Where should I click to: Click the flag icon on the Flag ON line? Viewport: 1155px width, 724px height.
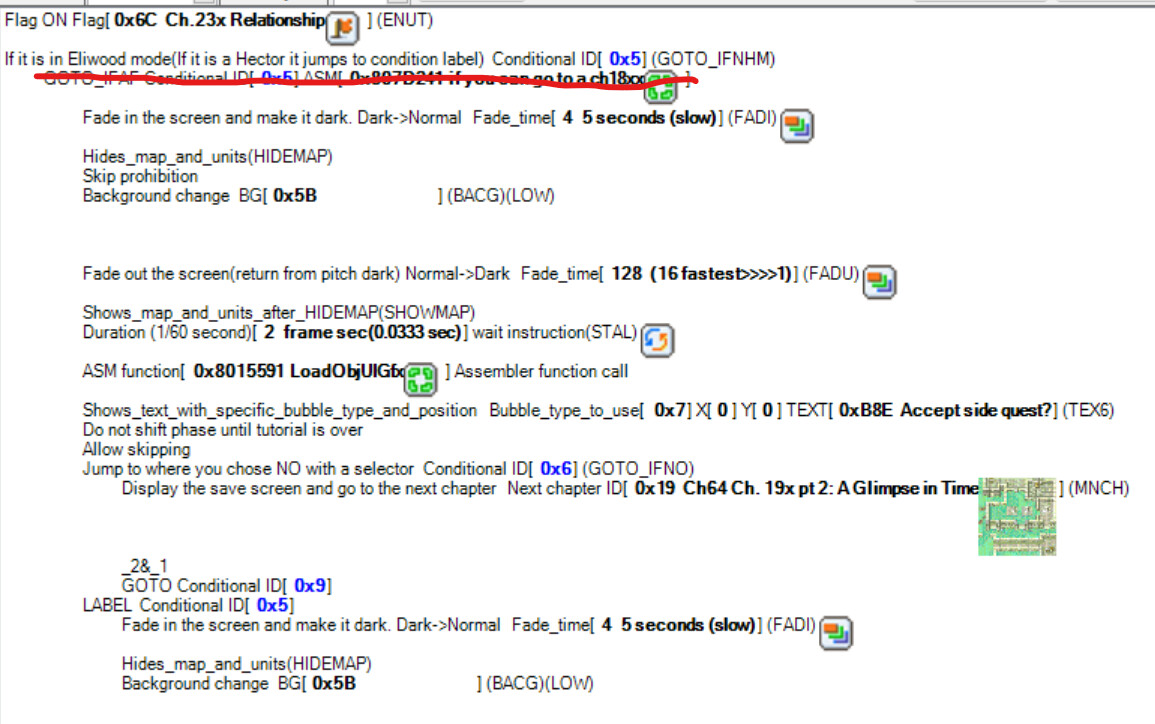[343, 27]
